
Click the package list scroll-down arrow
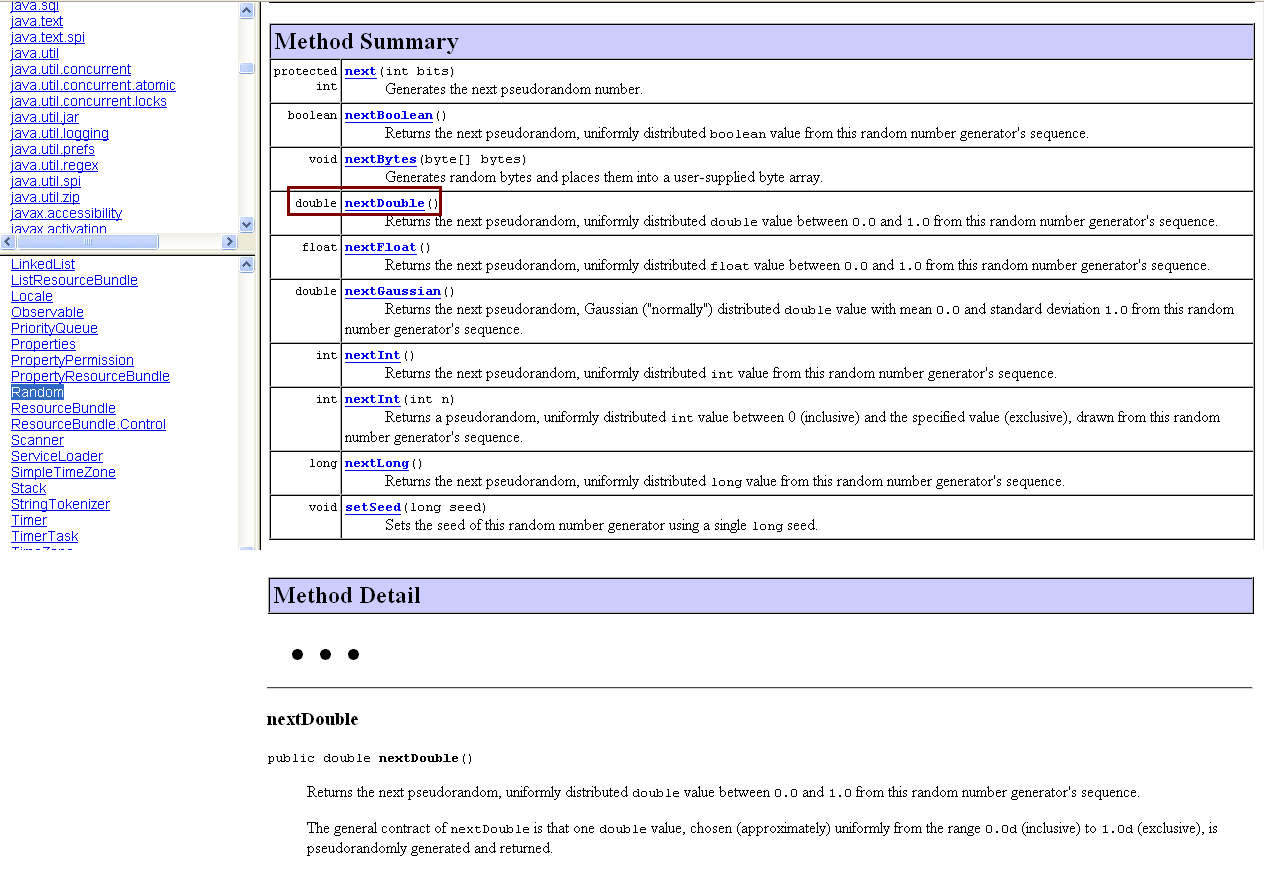pyautogui.click(x=247, y=225)
